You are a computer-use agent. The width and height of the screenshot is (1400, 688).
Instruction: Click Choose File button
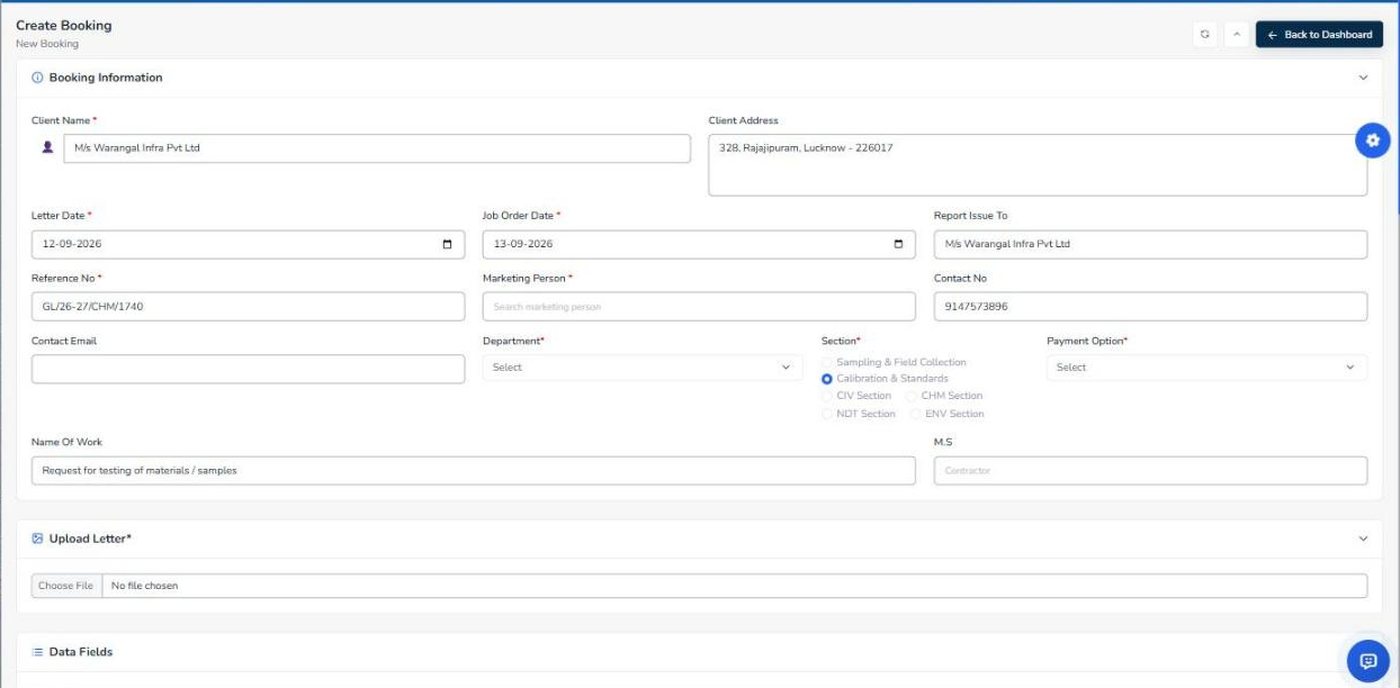tap(66, 586)
